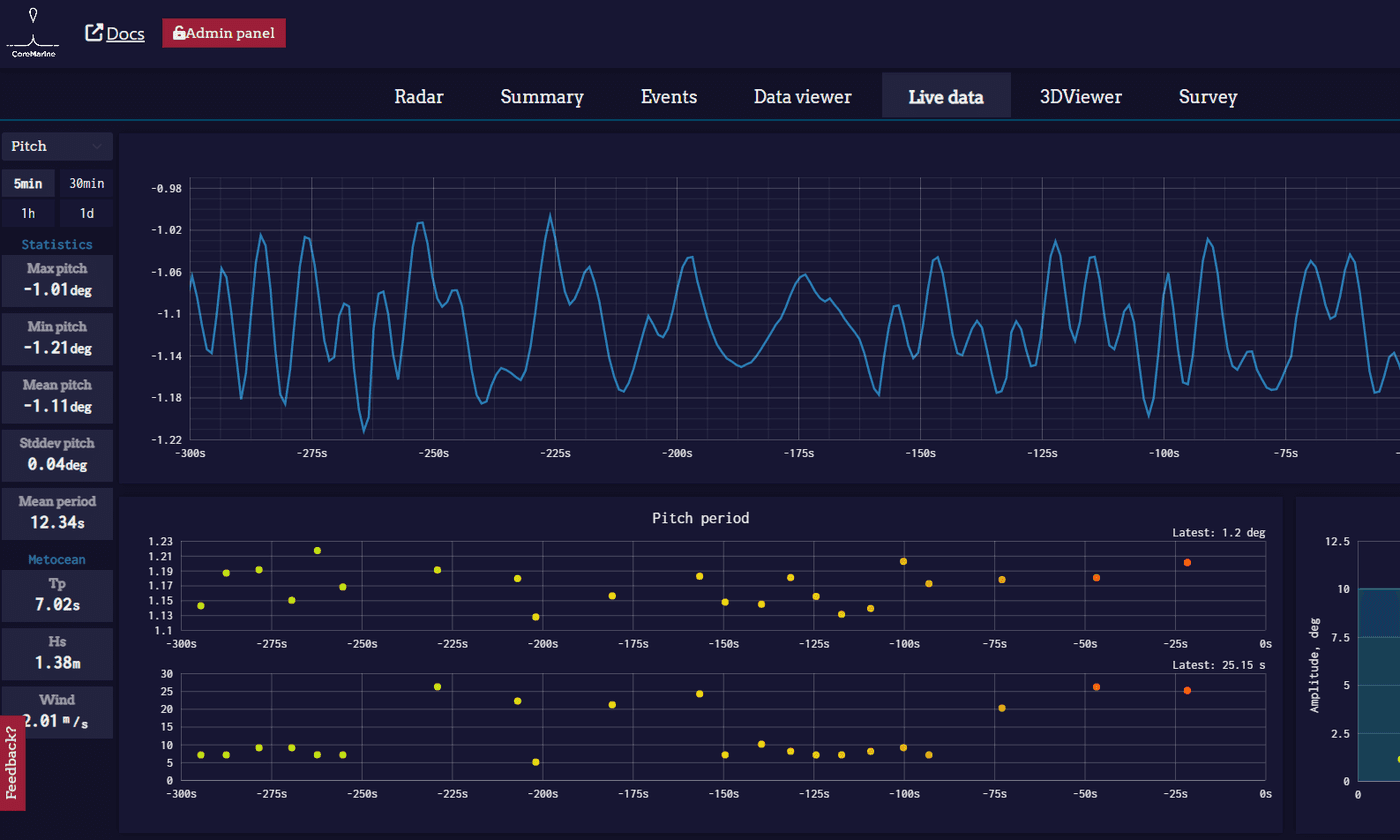Image resolution: width=1400 pixels, height=840 pixels.
Task: Select the 30min time range
Action: coord(86,184)
